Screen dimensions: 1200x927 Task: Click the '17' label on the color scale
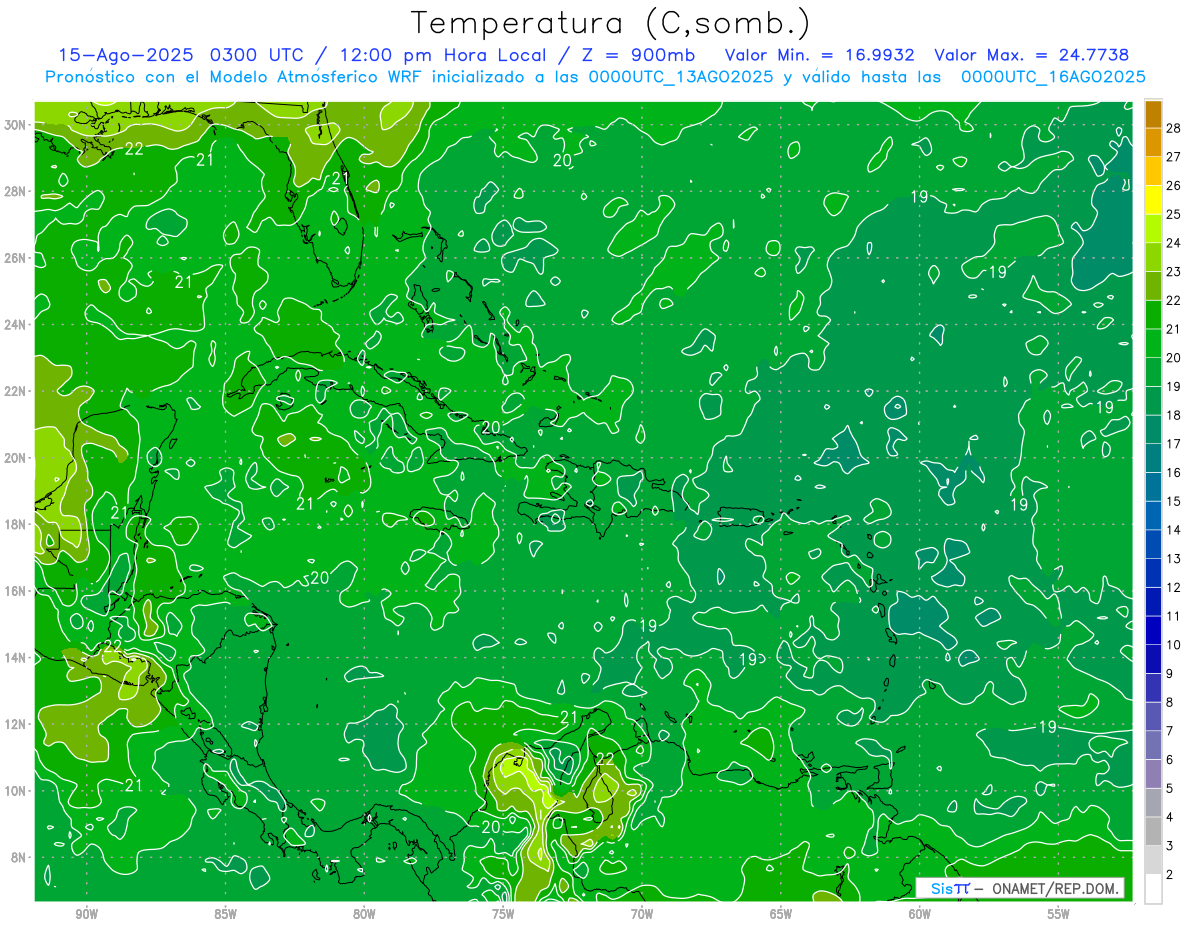[x=1174, y=444]
